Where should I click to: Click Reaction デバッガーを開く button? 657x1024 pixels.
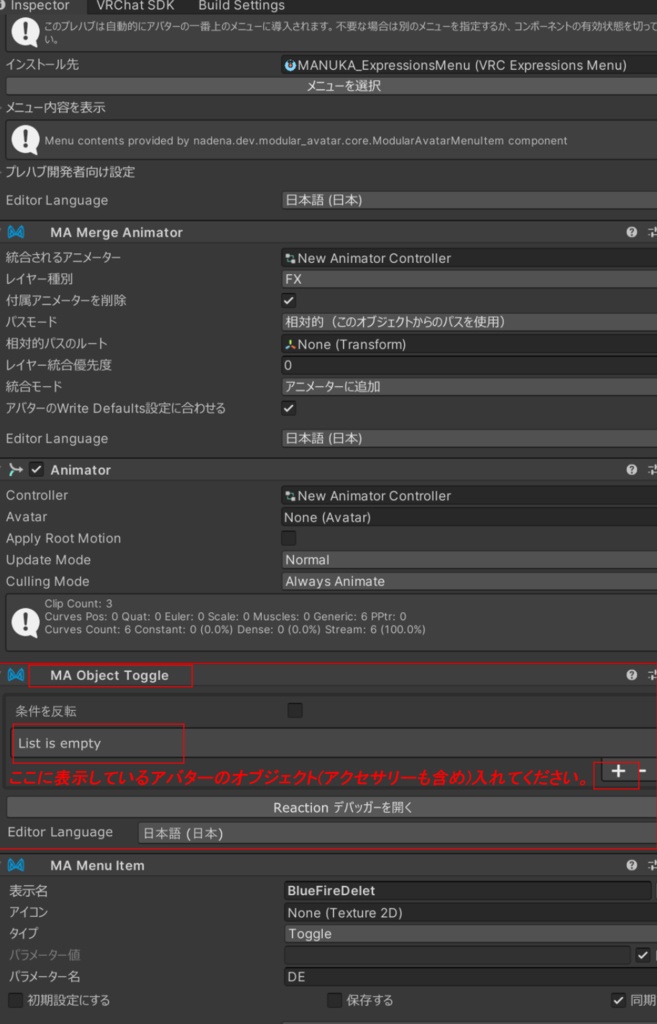click(x=332, y=807)
